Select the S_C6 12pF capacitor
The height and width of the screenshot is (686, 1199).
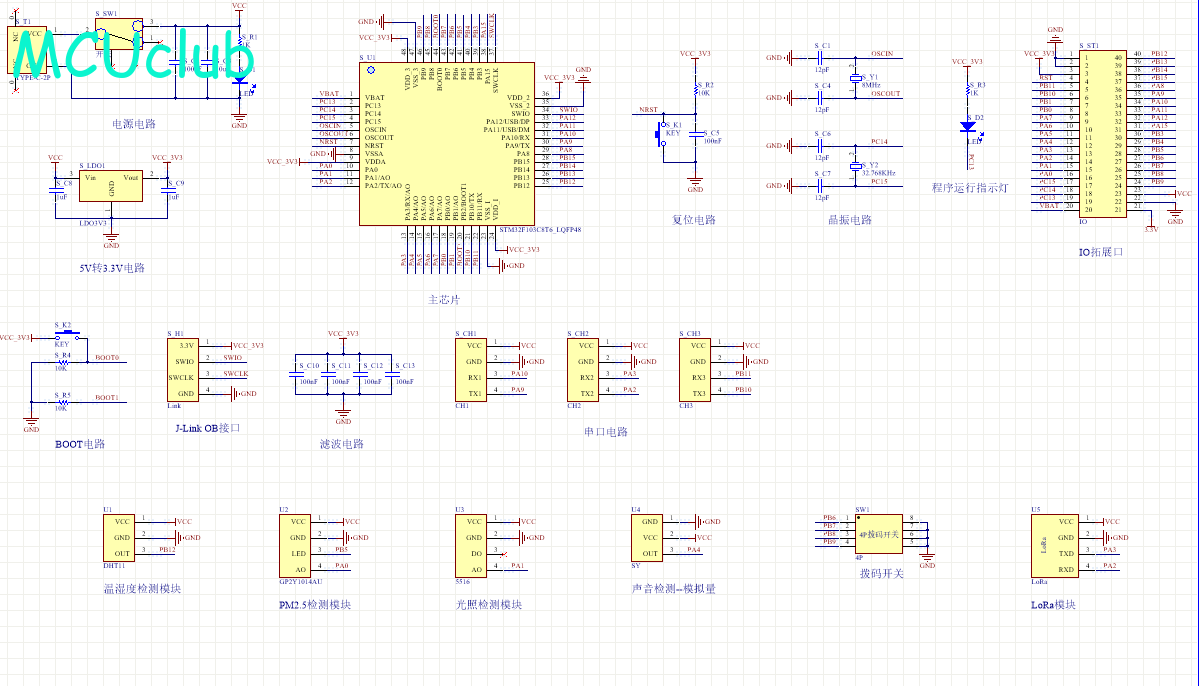point(819,145)
